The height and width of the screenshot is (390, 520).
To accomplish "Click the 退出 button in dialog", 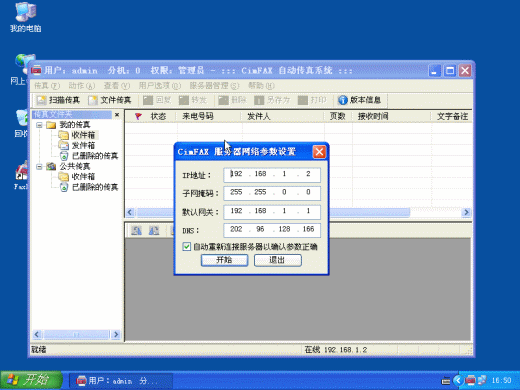I will [x=278, y=260].
